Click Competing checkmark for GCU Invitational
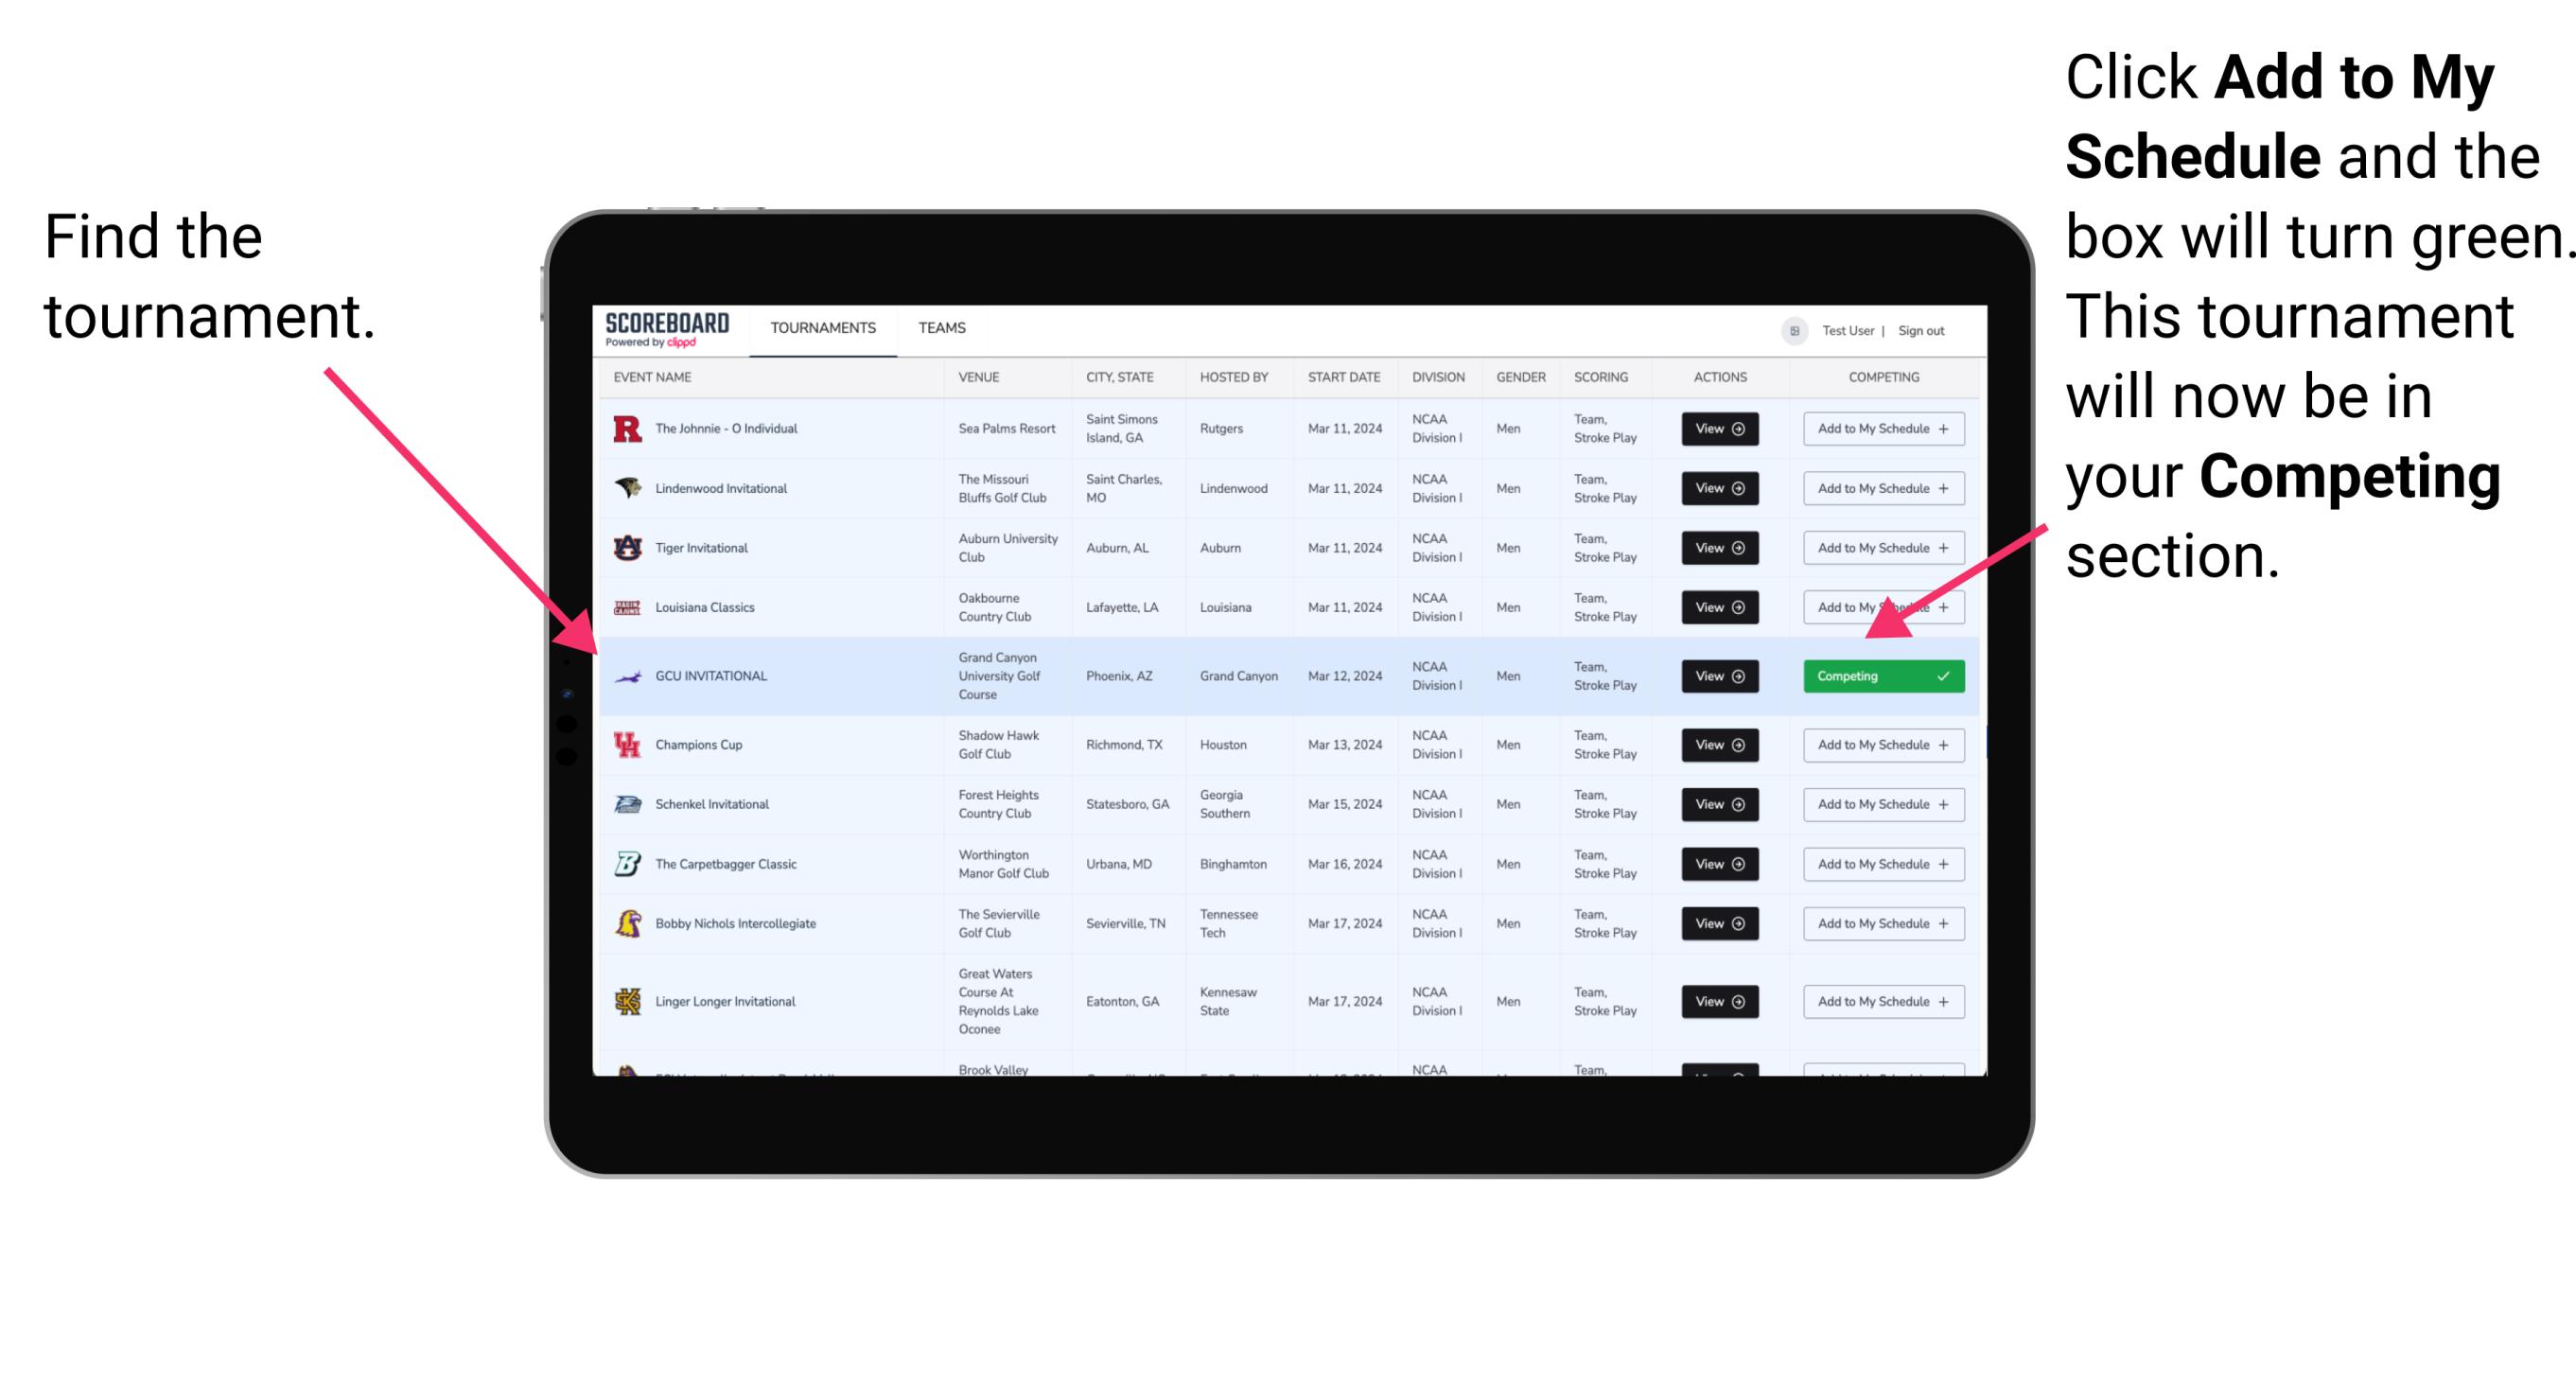 [x=1947, y=675]
